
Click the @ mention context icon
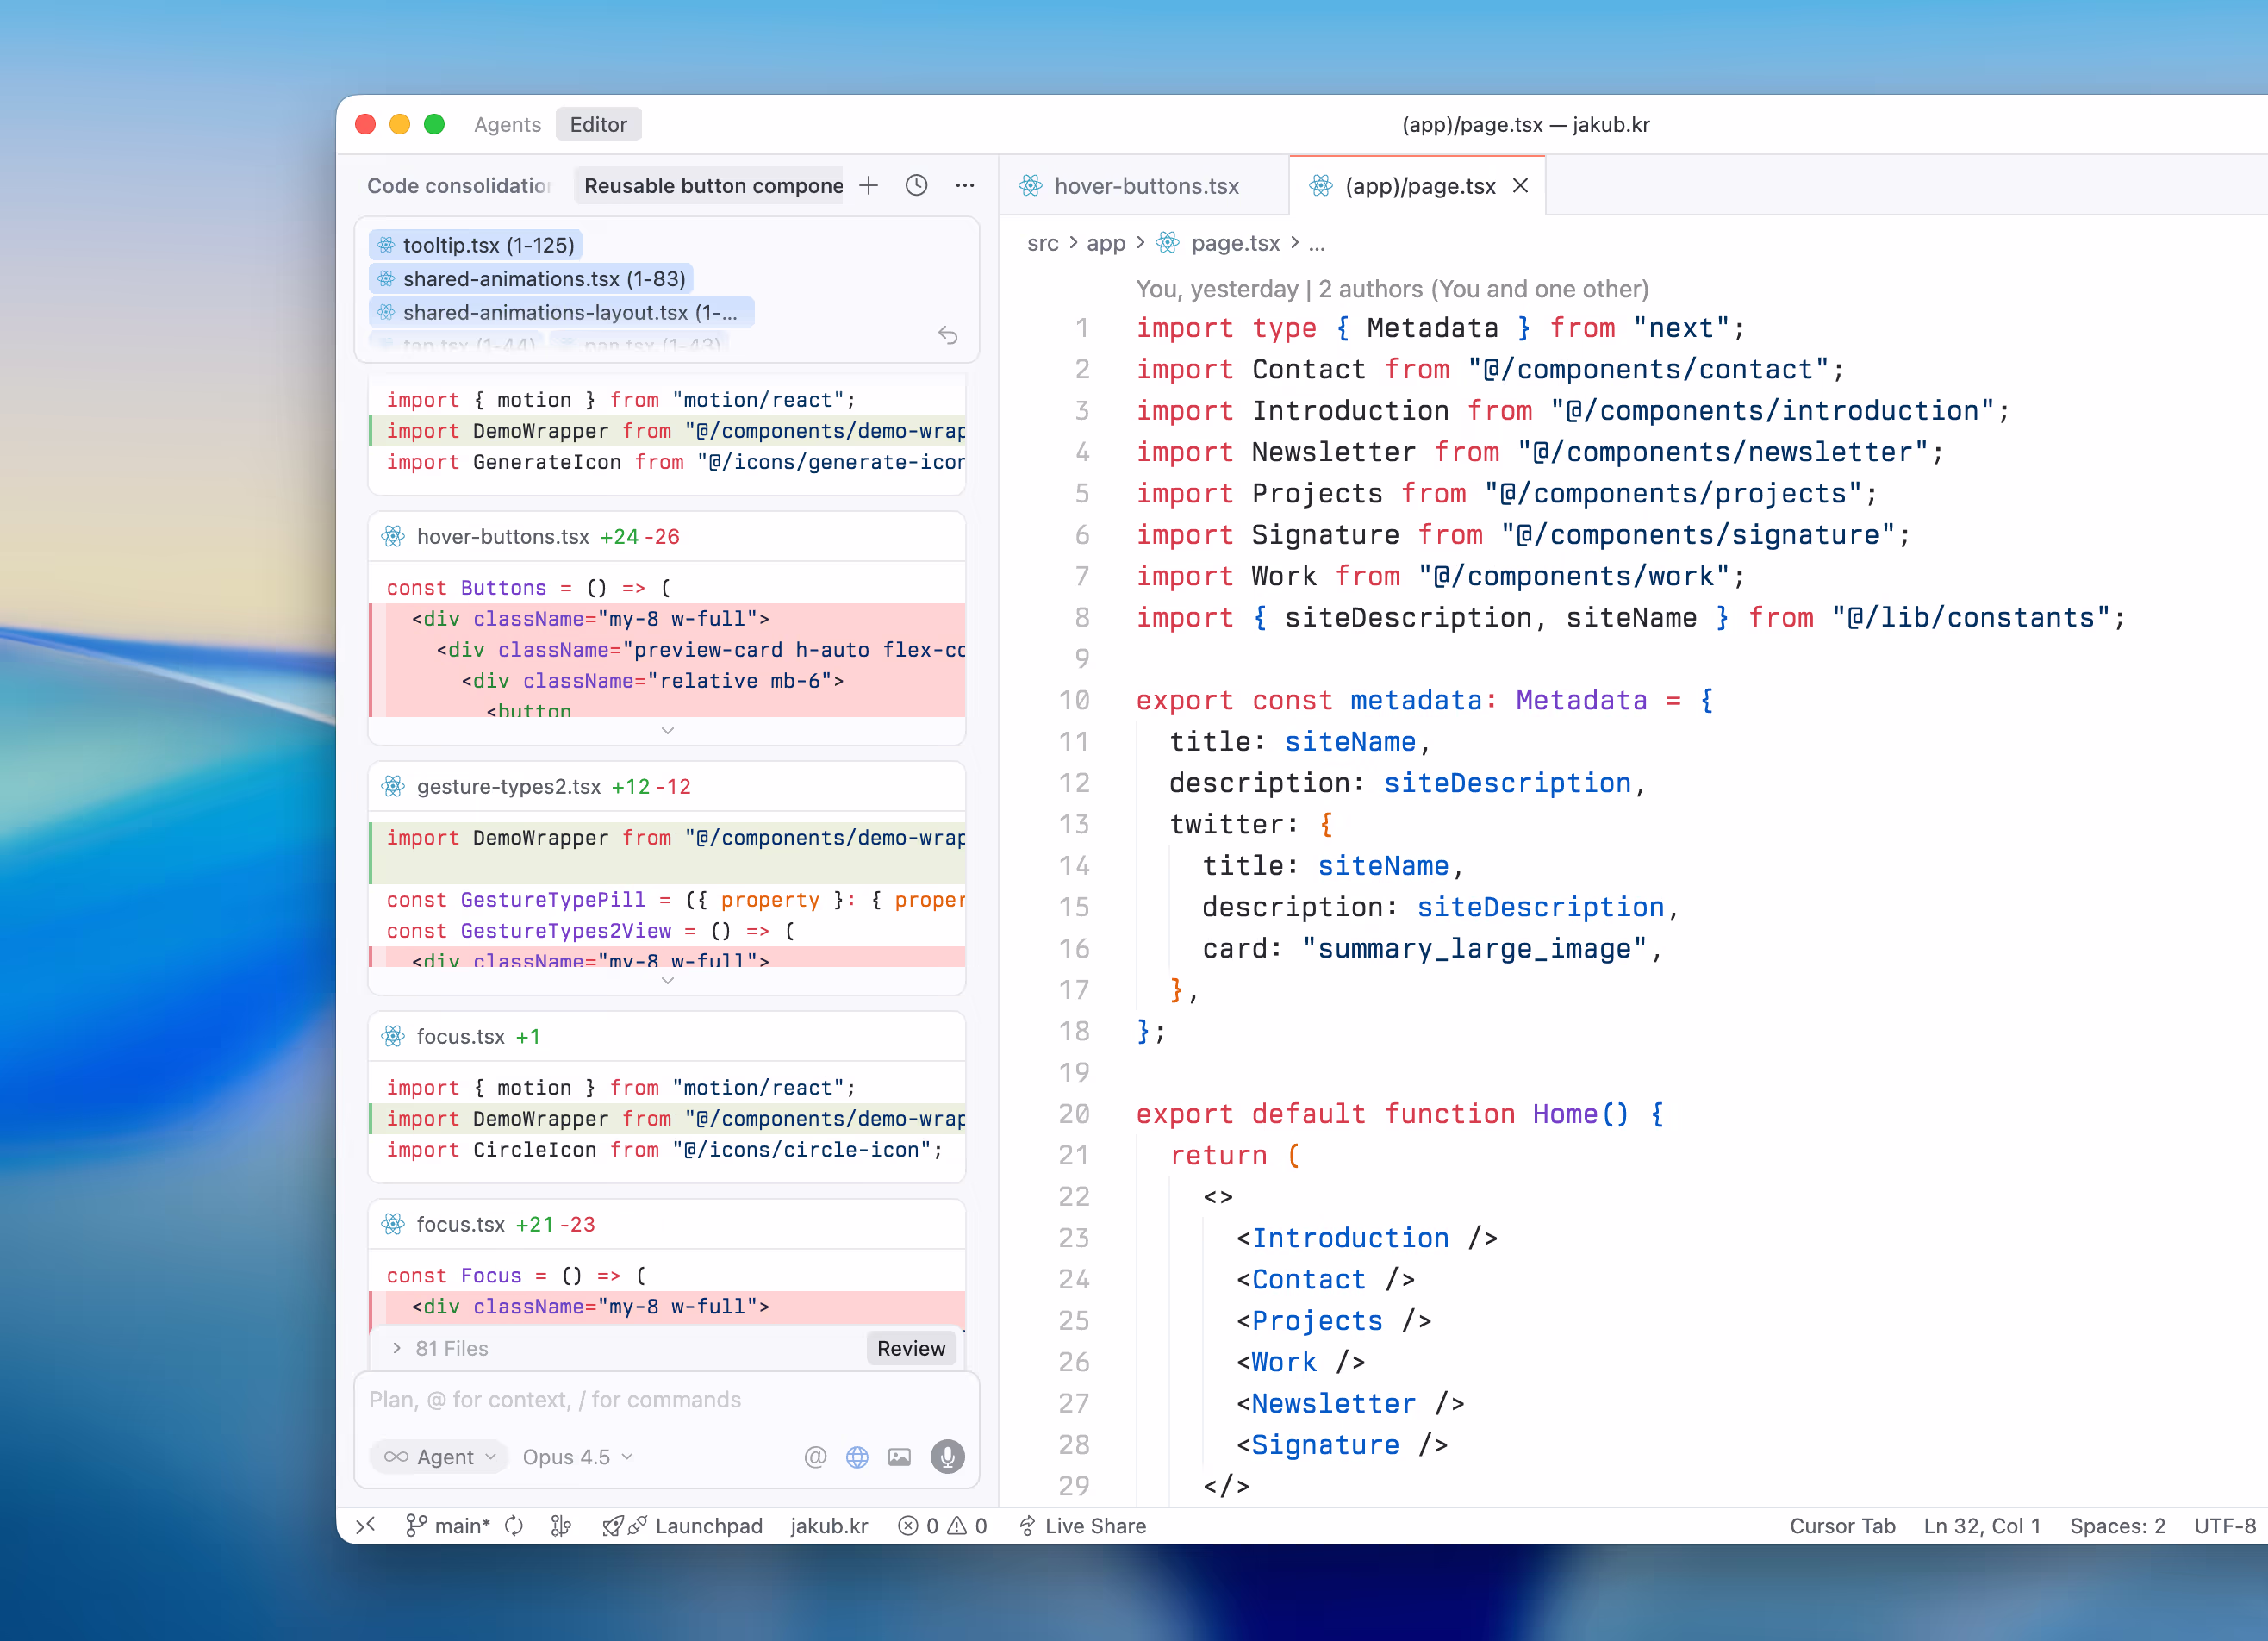(815, 1456)
